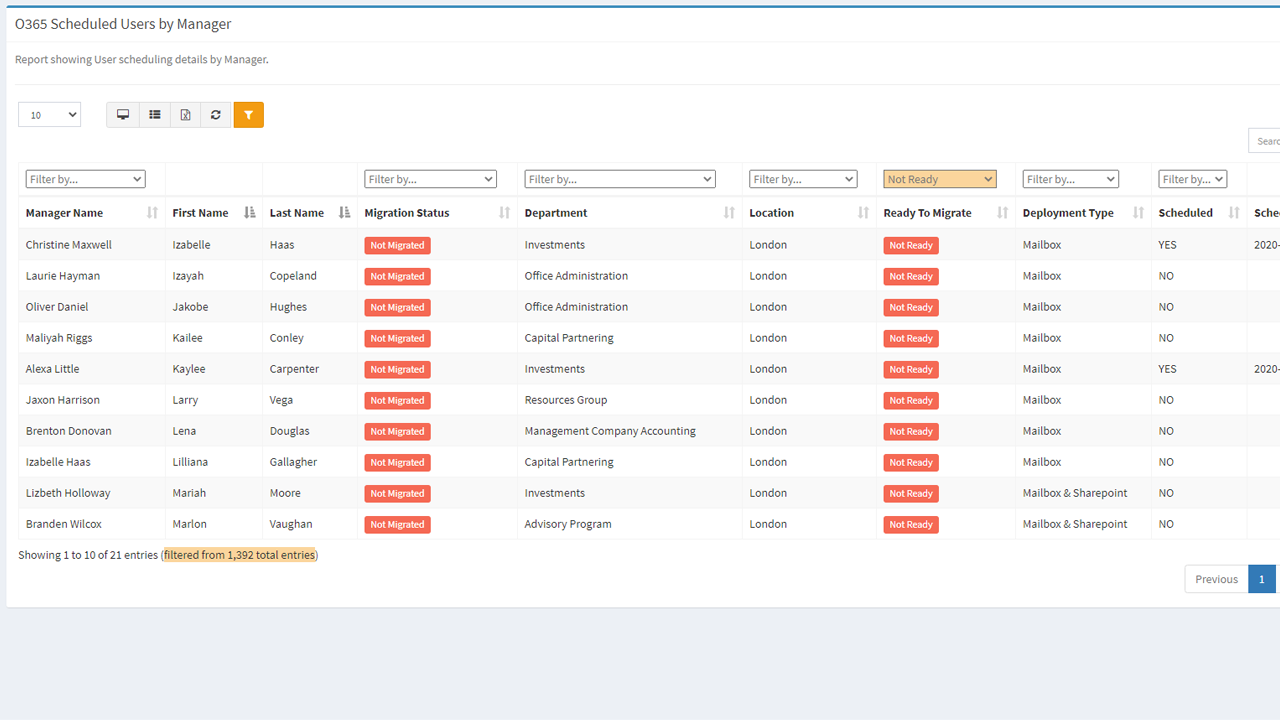The image size is (1280, 720).
Task: Open the orange filter toggle icon
Action: click(248, 114)
